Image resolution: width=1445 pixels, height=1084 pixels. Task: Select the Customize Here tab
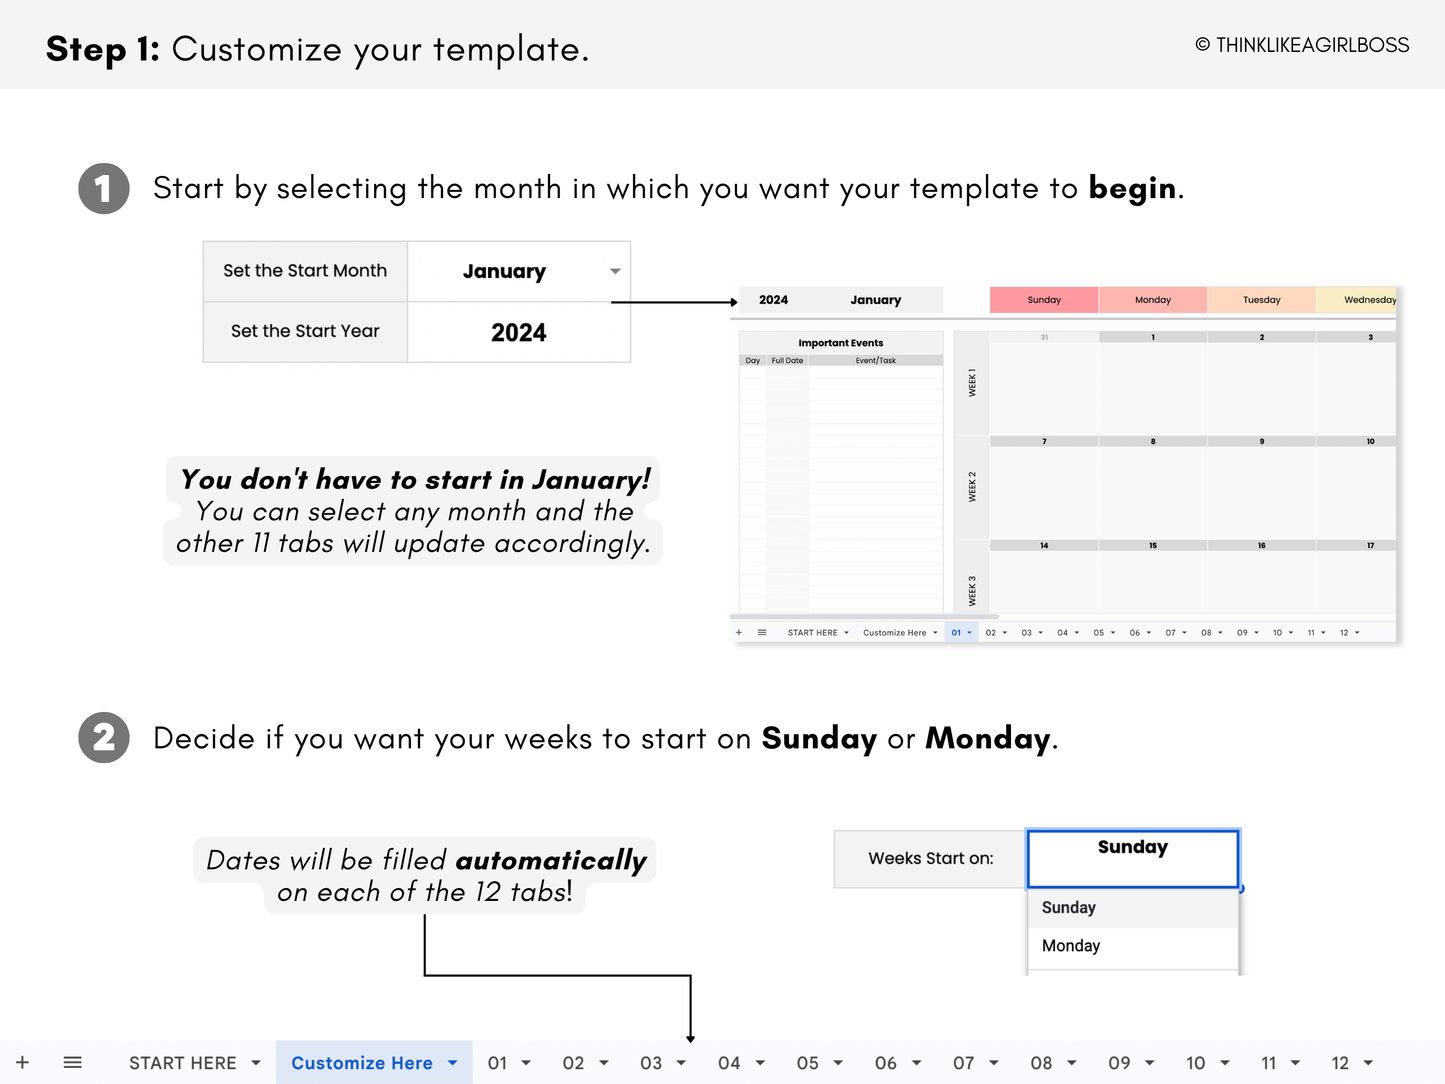(360, 1062)
